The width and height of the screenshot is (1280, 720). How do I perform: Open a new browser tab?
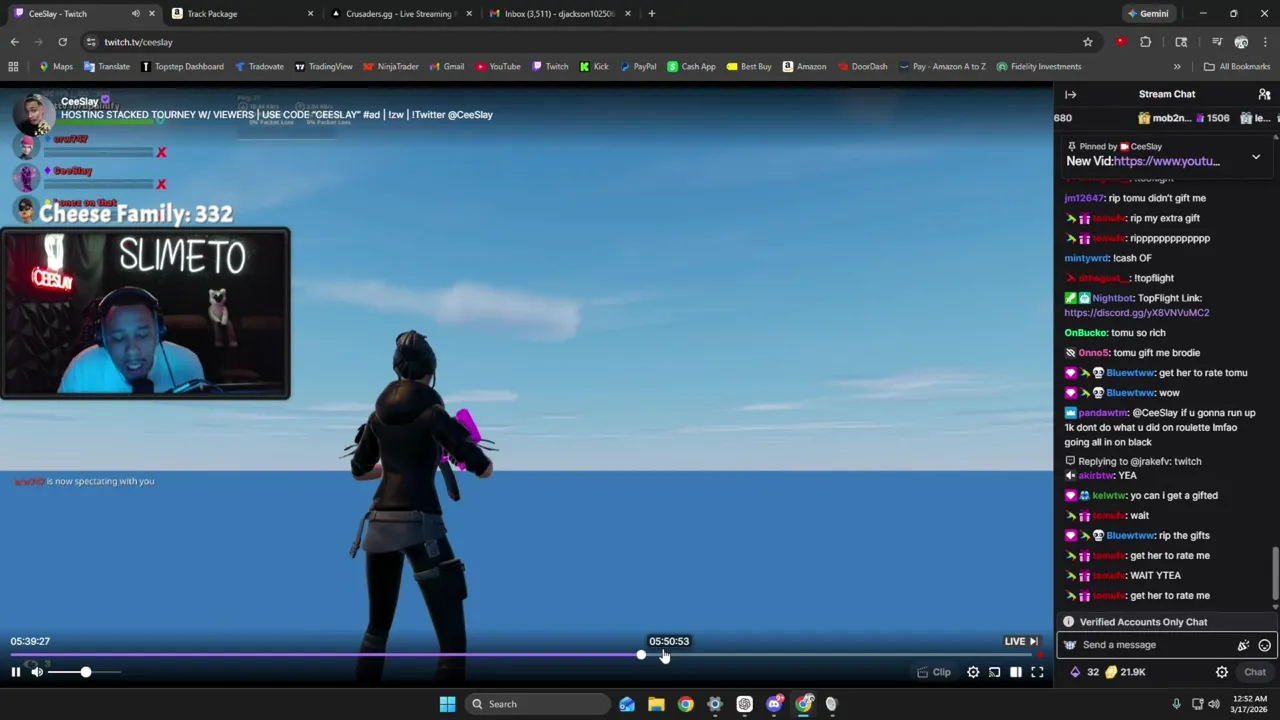[651, 14]
